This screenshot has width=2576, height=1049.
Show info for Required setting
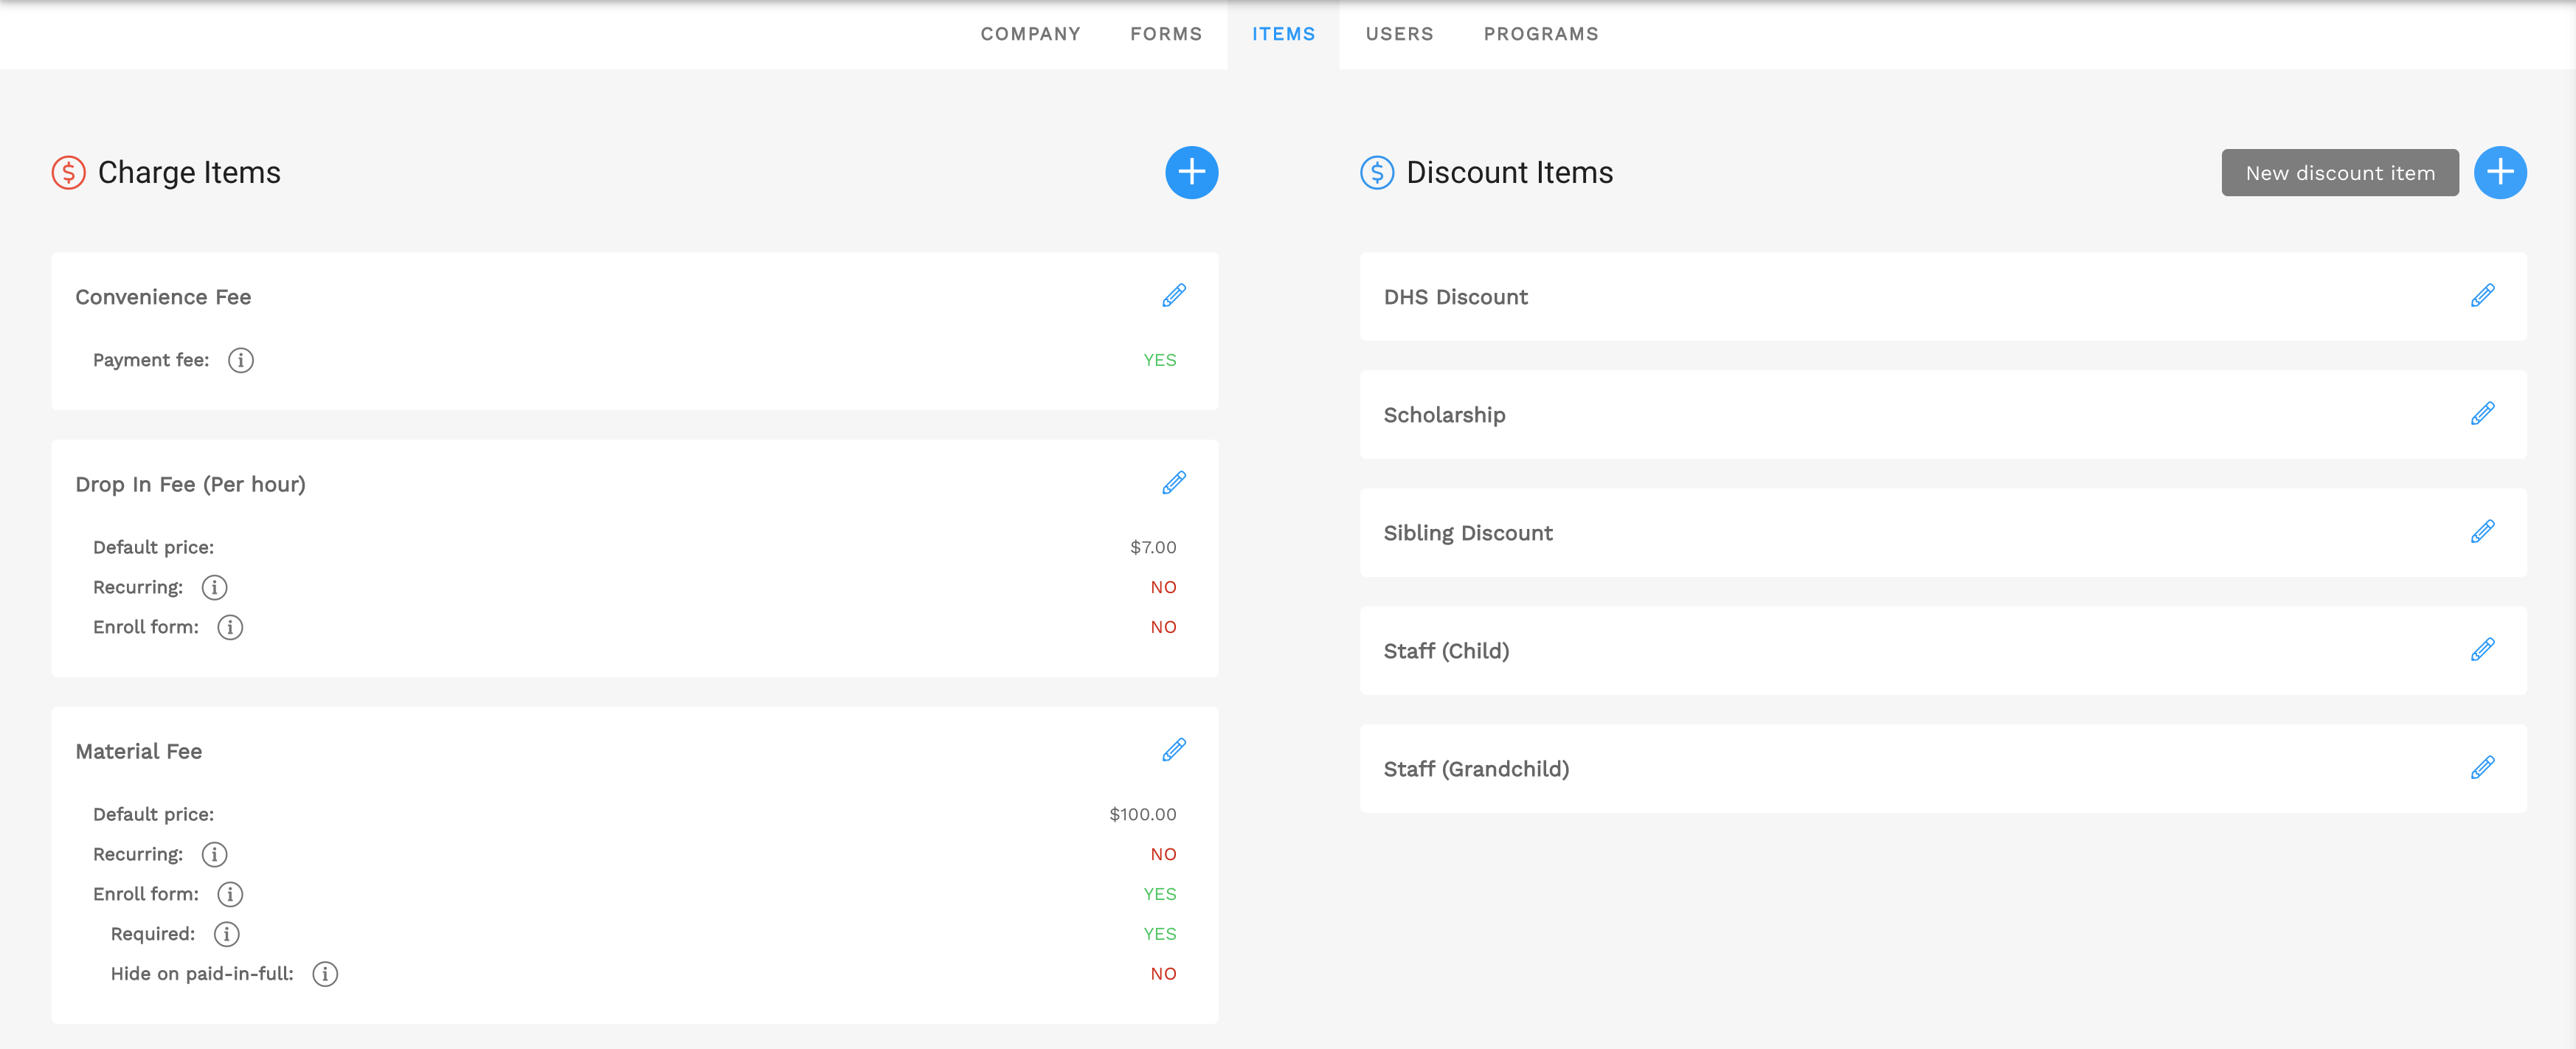226,934
